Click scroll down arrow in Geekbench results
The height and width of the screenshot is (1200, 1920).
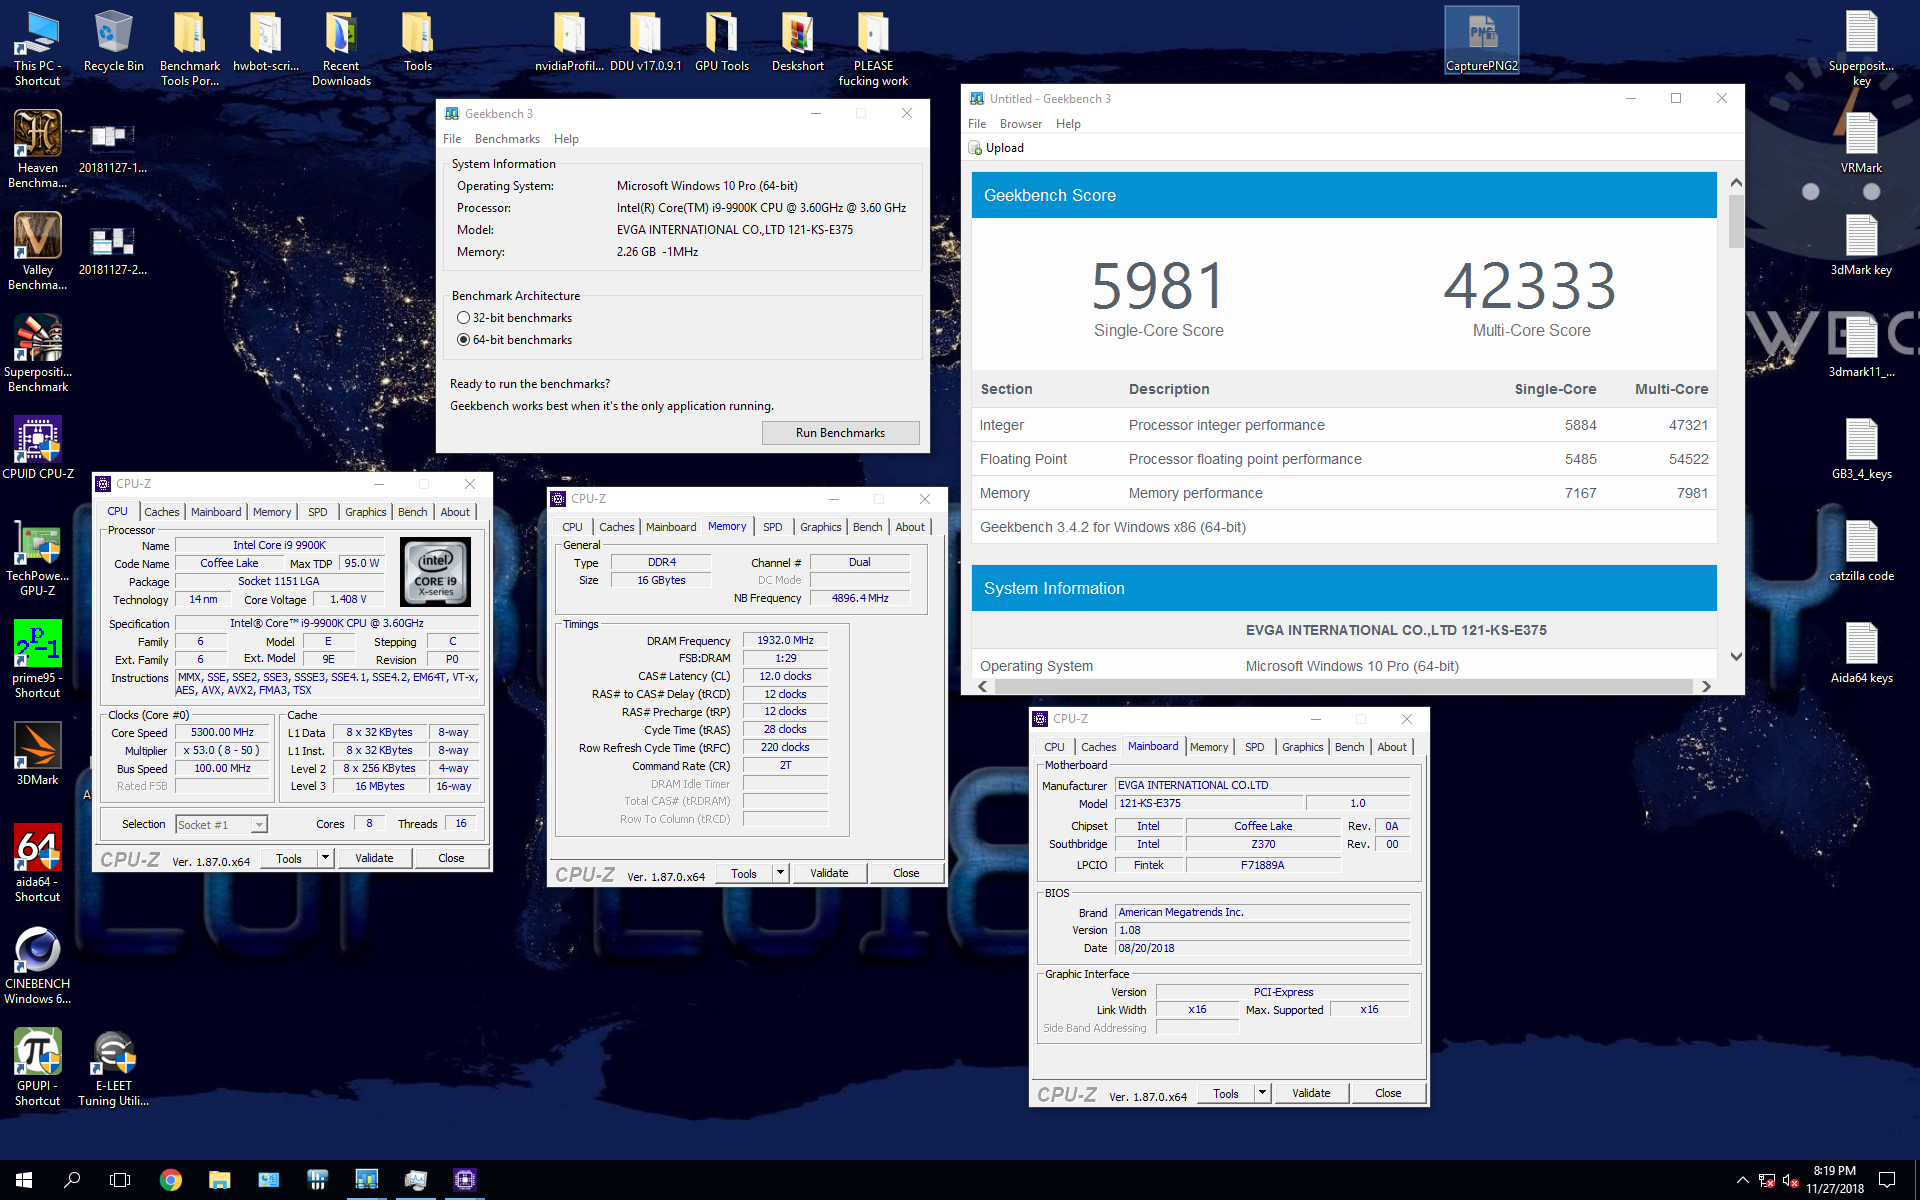(1736, 657)
